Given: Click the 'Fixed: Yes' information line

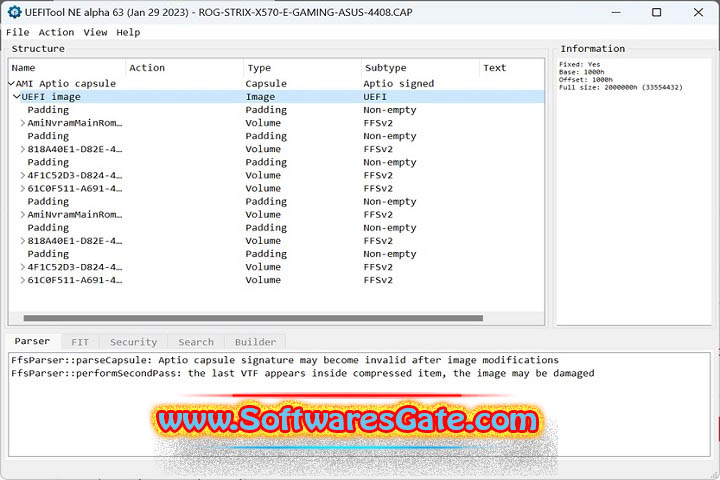Looking at the screenshot, I should pyautogui.click(x=579, y=64).
